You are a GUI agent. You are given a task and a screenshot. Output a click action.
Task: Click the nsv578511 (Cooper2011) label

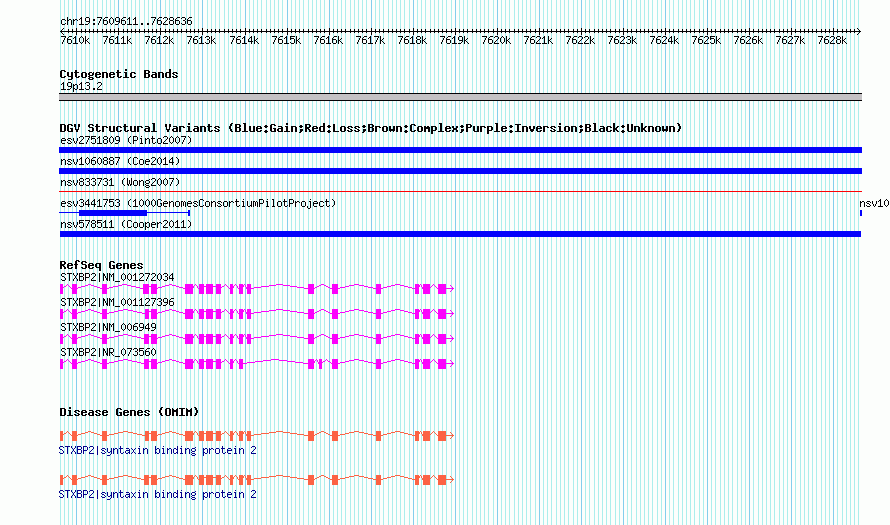[126, 224]
